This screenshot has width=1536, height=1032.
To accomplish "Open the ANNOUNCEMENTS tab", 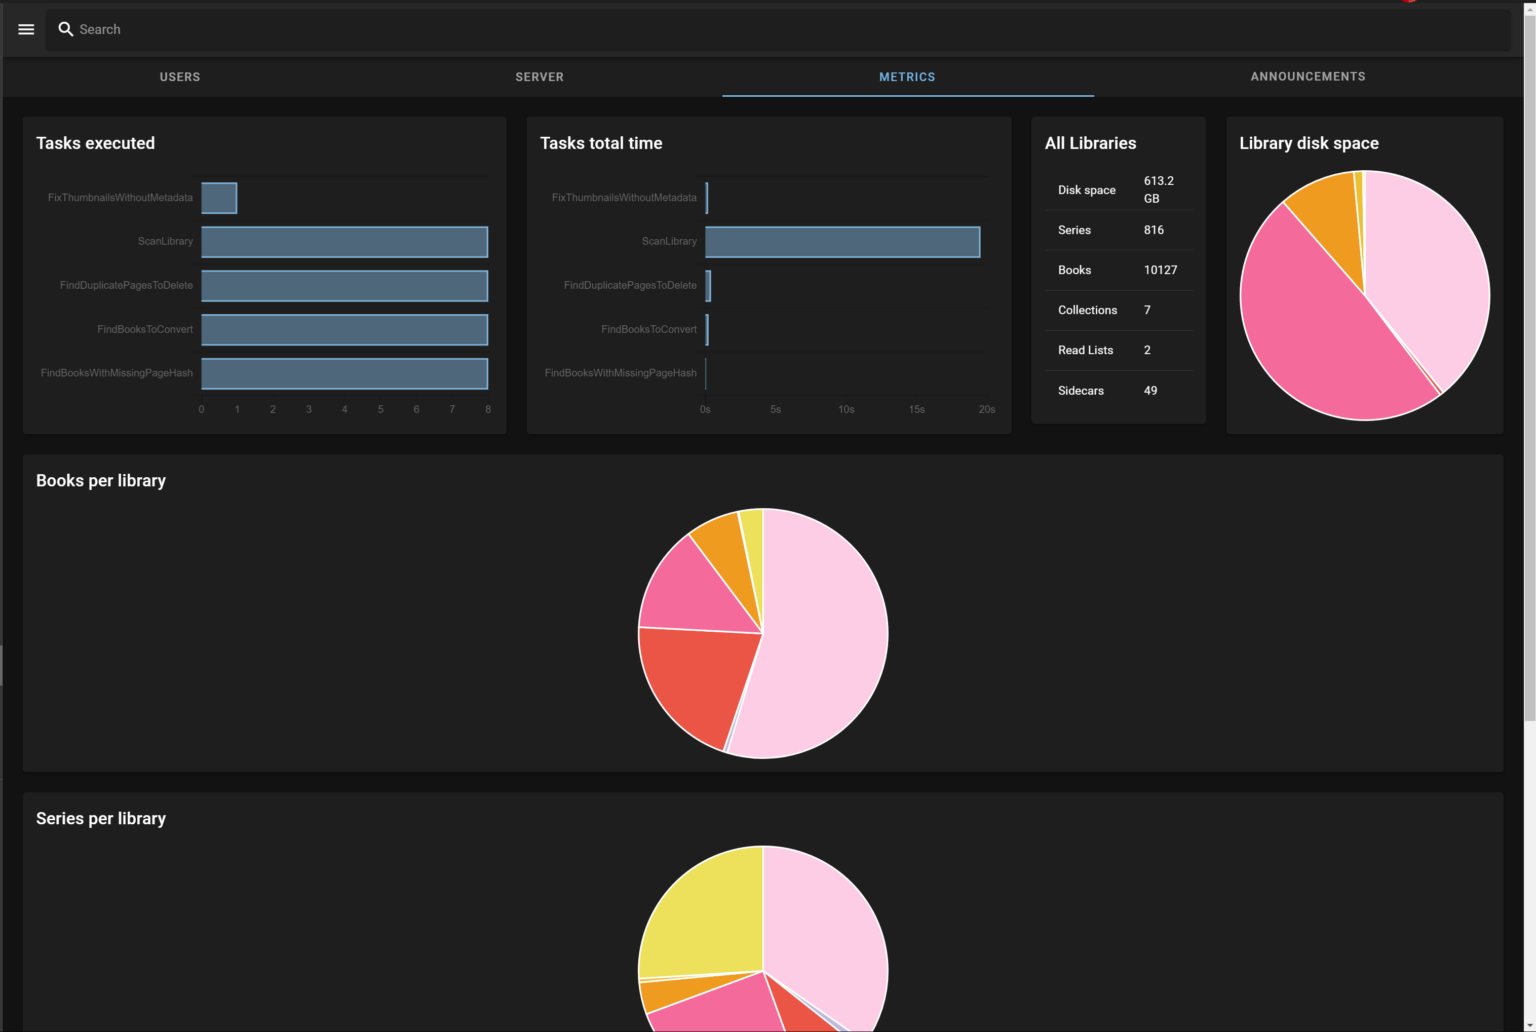I will 1307,76.
